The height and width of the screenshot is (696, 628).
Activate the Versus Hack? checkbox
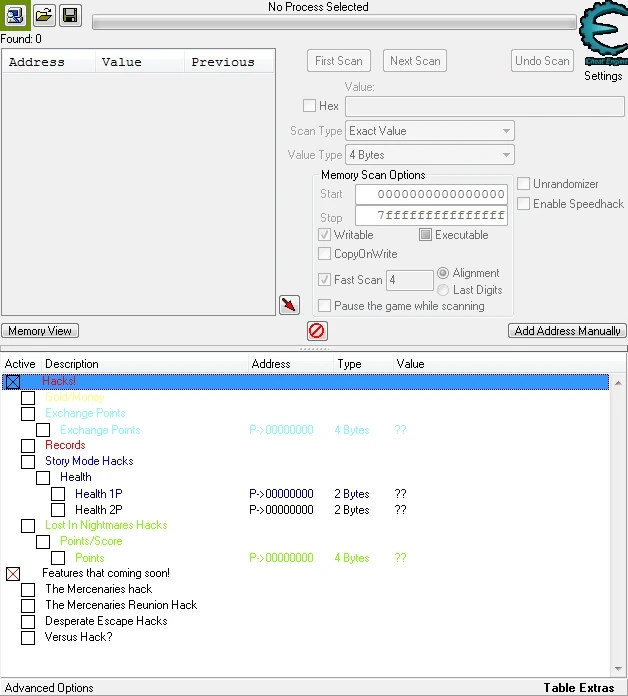coord(28,638)
